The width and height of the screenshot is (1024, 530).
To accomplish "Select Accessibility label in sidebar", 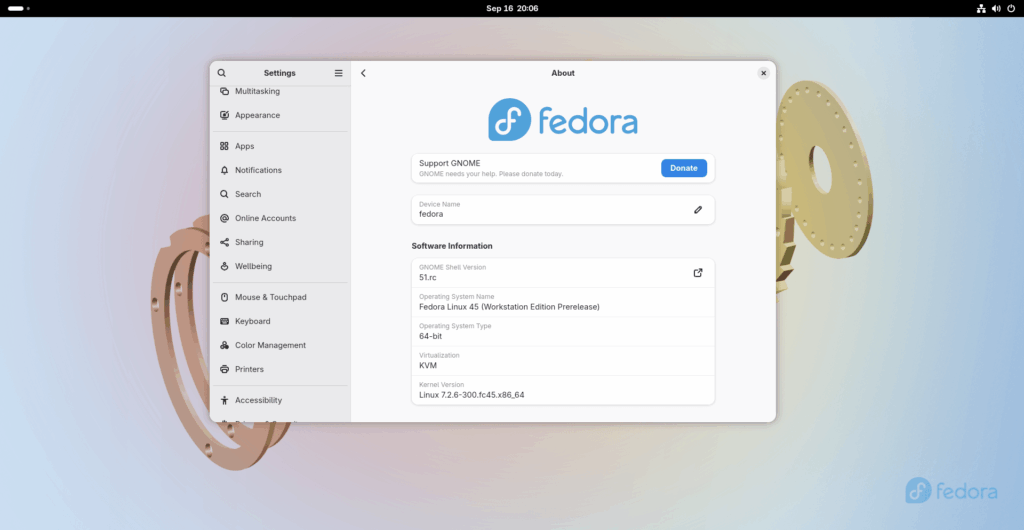I will [x=259, y=400].
